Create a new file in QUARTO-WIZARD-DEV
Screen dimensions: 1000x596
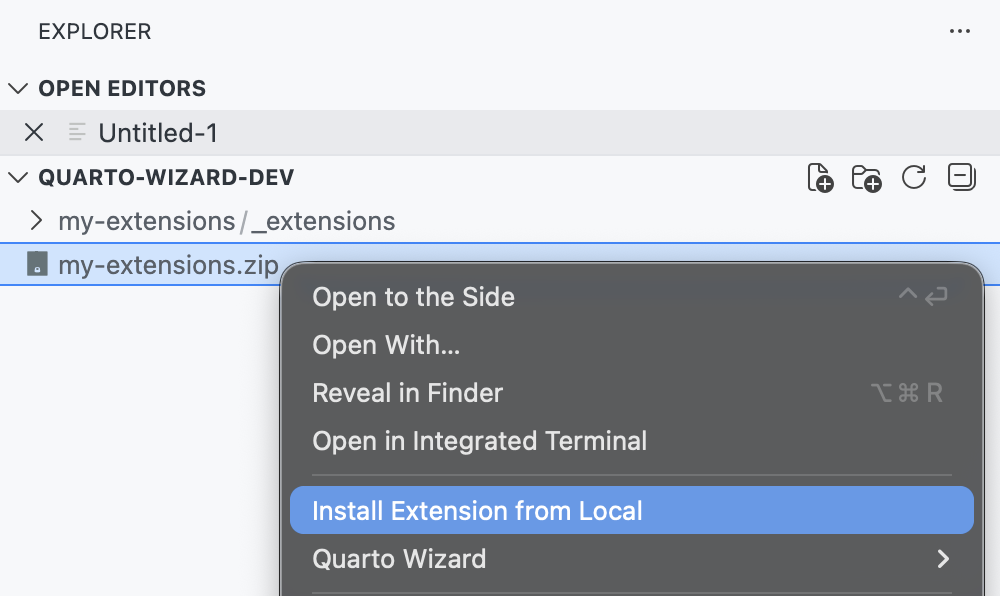819,177
